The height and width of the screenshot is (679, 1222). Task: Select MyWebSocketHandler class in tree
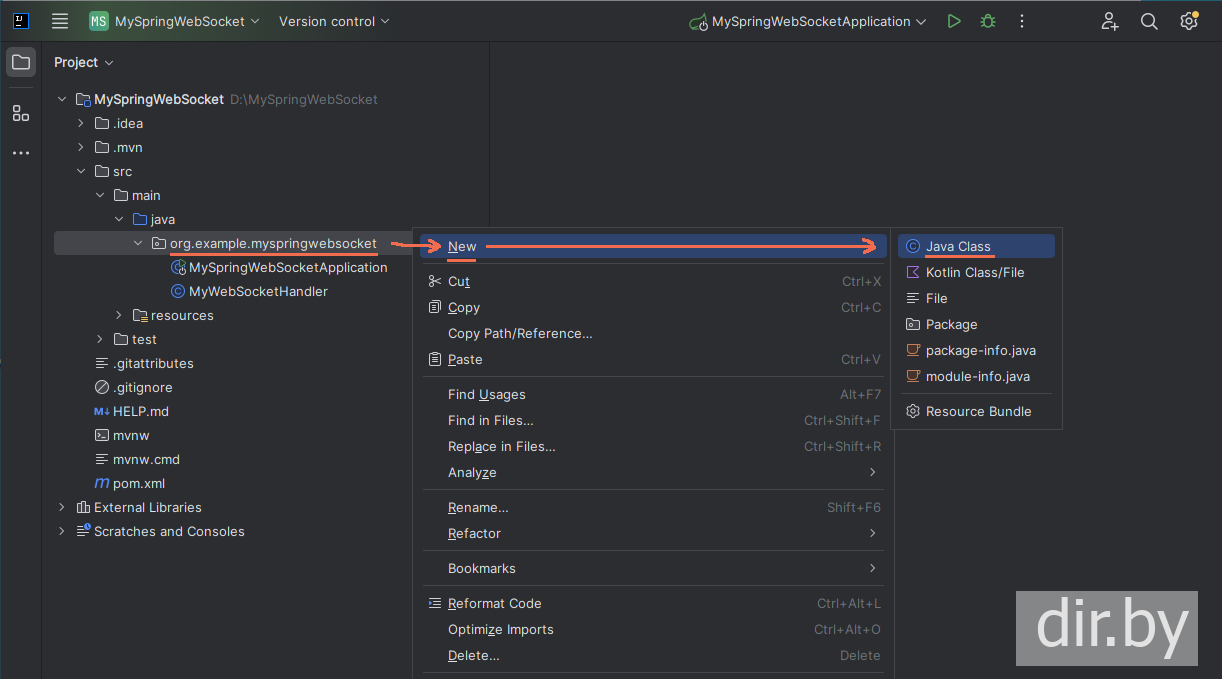pyautogui.click(x=258, y=291)
